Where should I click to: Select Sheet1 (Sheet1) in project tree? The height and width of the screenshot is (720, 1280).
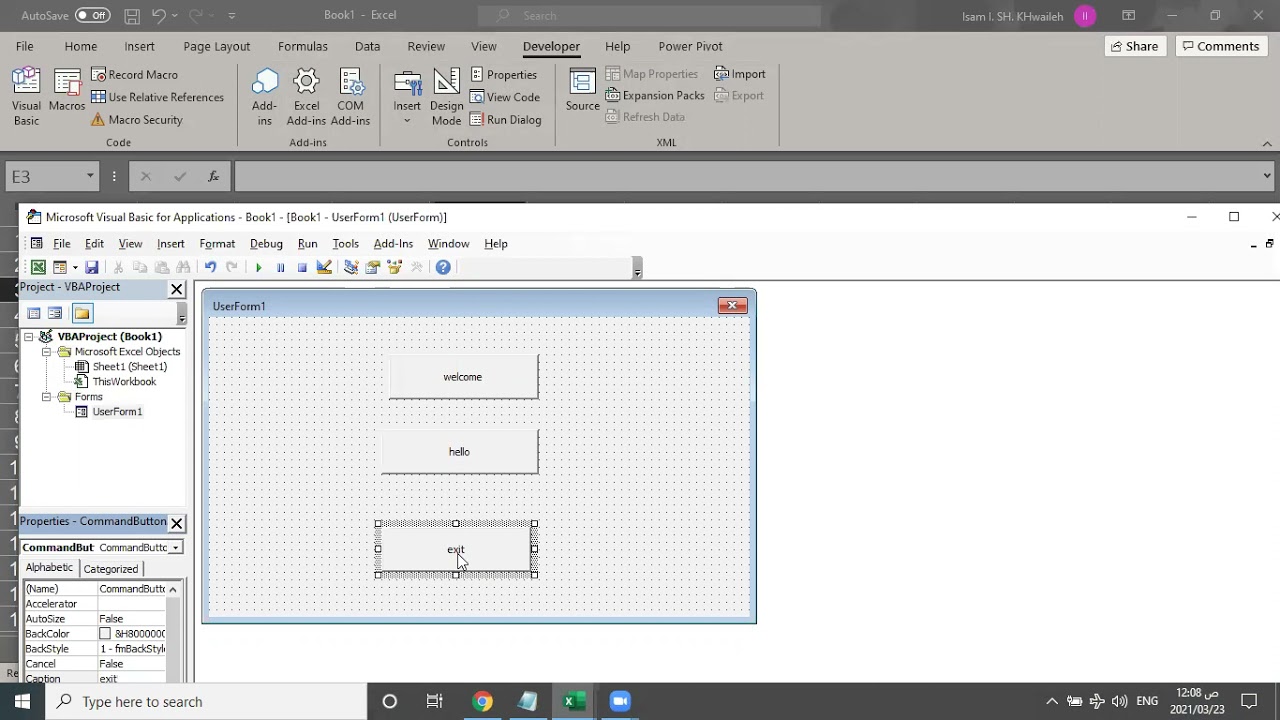pyautogui.click(x=129, y=367)
